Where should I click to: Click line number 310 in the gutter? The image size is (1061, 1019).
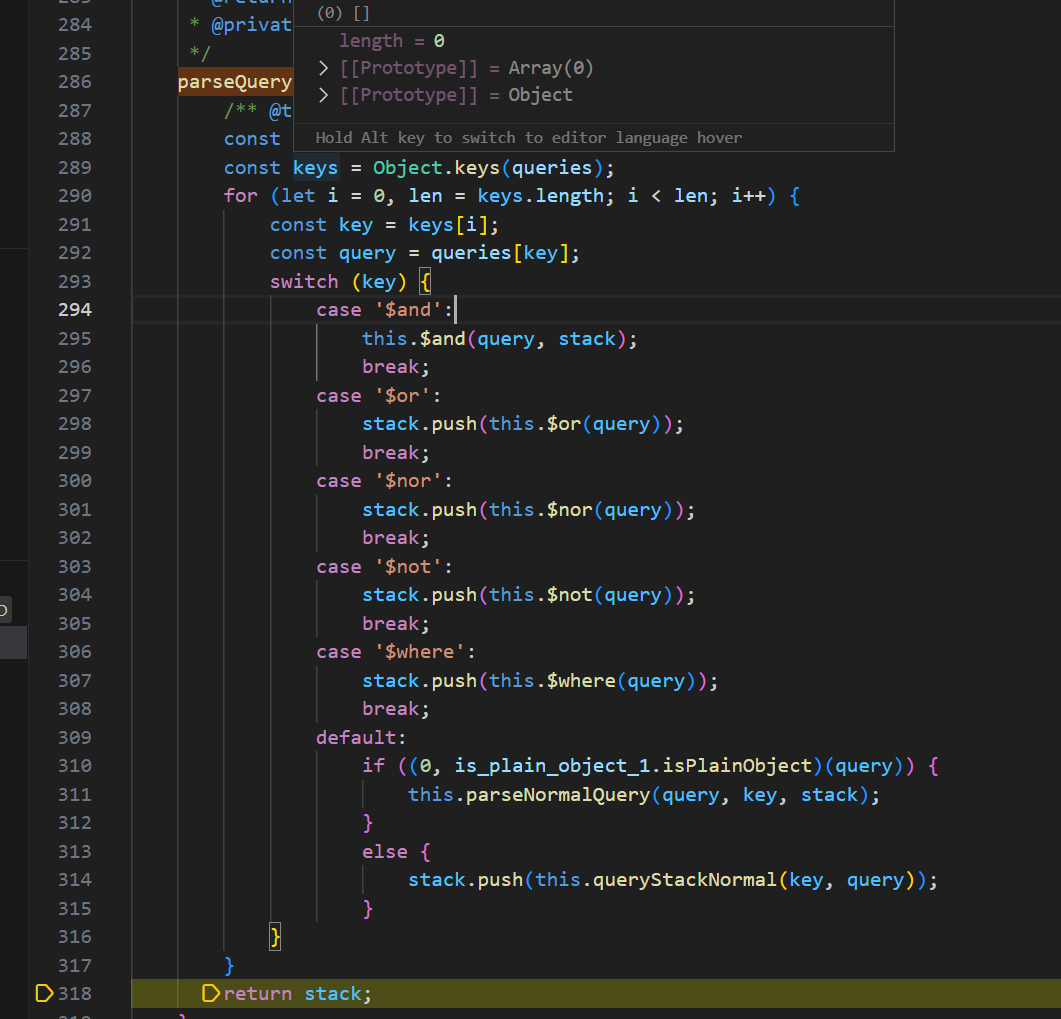pyautogui.click(x=74, y=766)
